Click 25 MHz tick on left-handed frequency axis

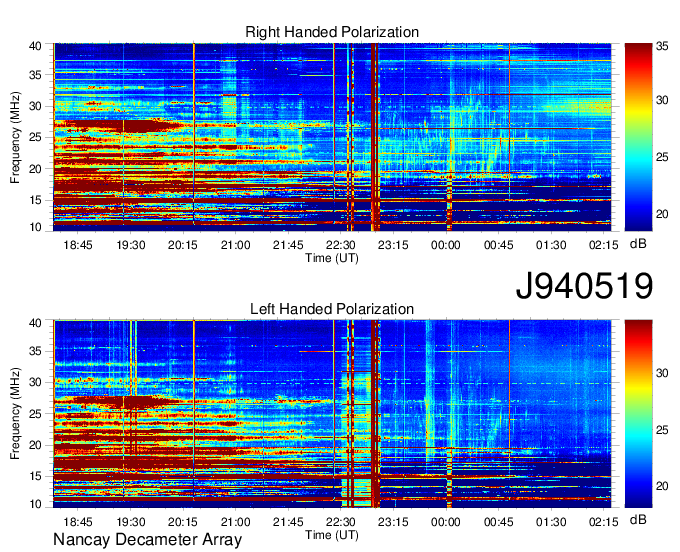pos(35,414)
